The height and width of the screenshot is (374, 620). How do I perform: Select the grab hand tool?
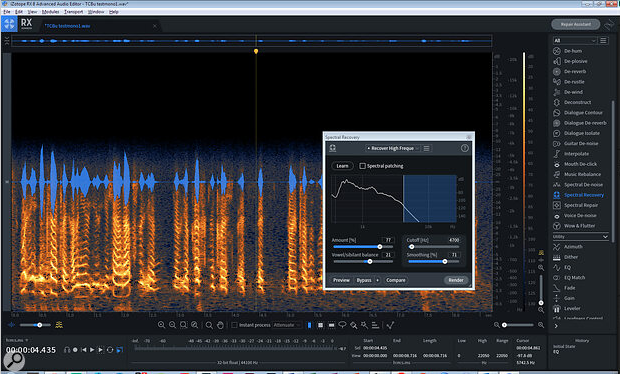pos(220,325)
